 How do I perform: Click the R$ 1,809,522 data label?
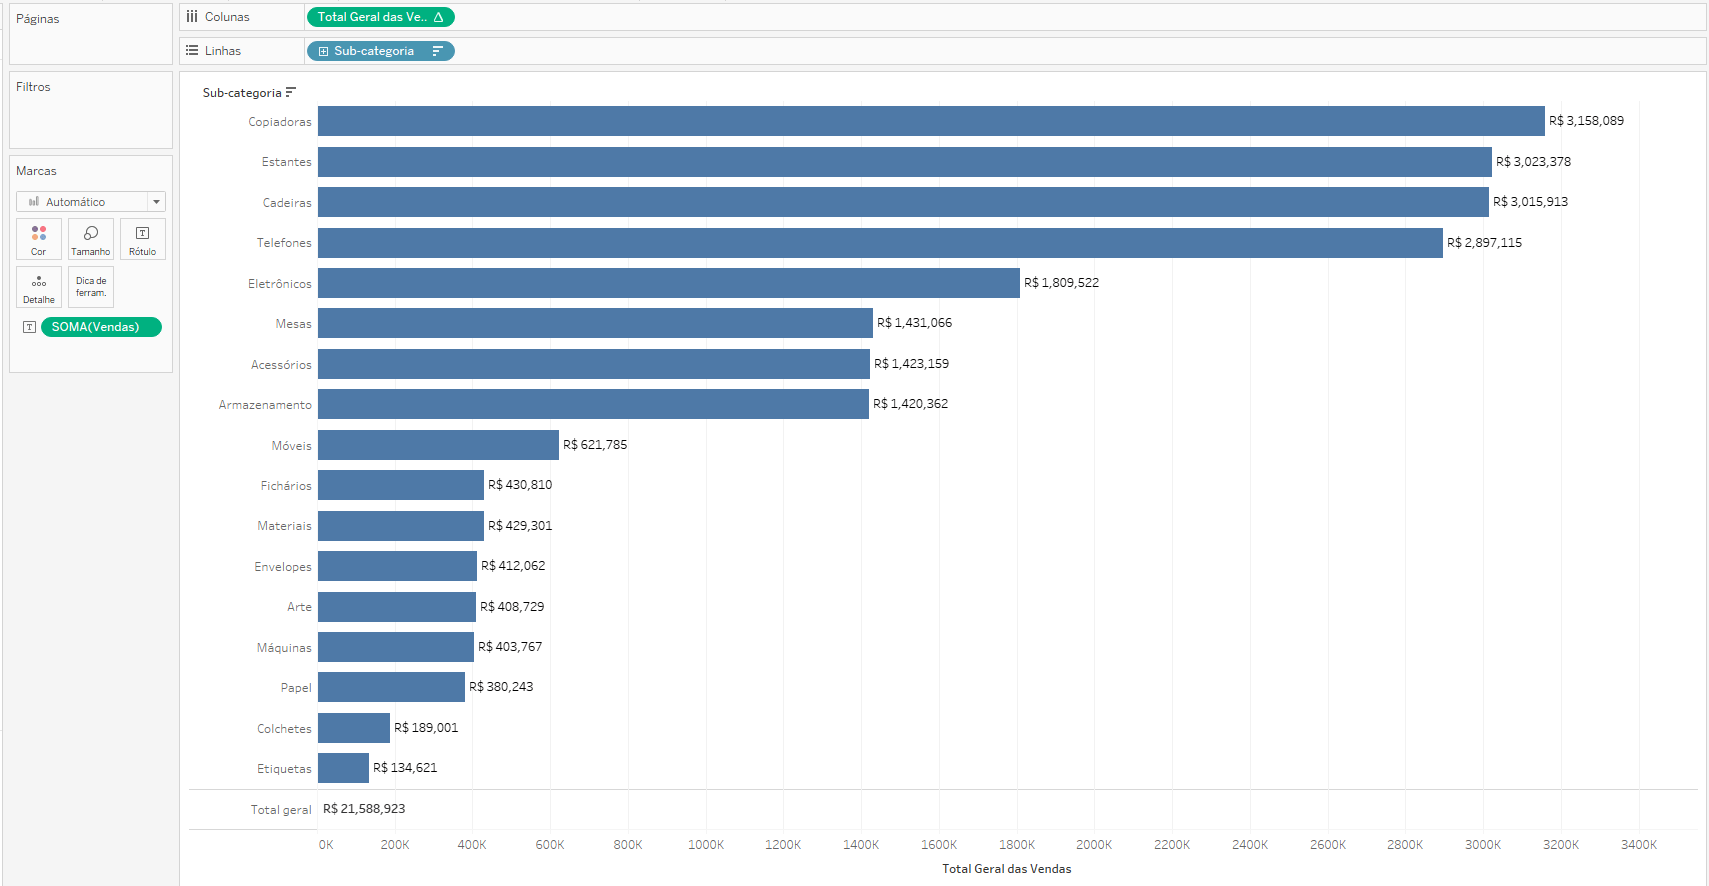point(1061,283)
